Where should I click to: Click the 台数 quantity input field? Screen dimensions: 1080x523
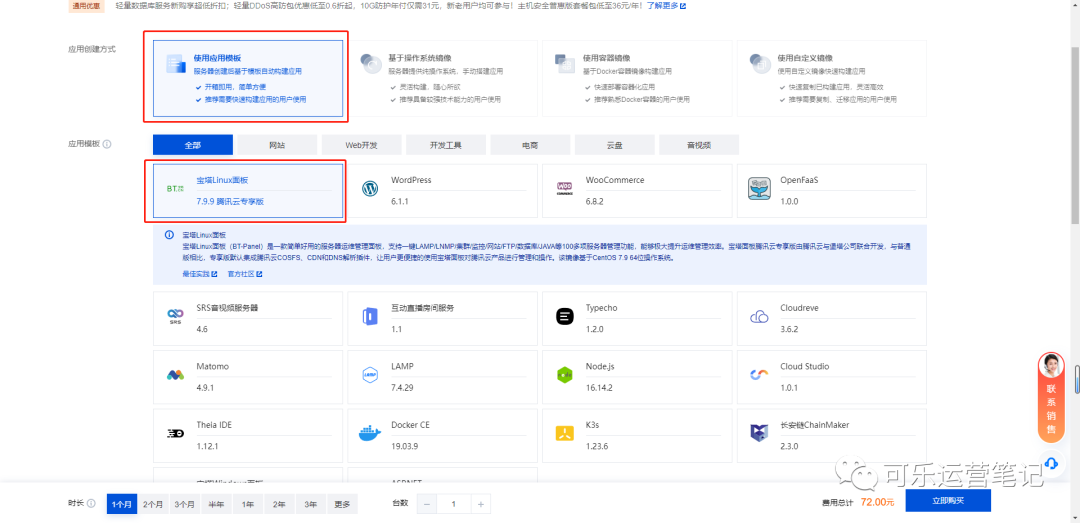[453, 504]
